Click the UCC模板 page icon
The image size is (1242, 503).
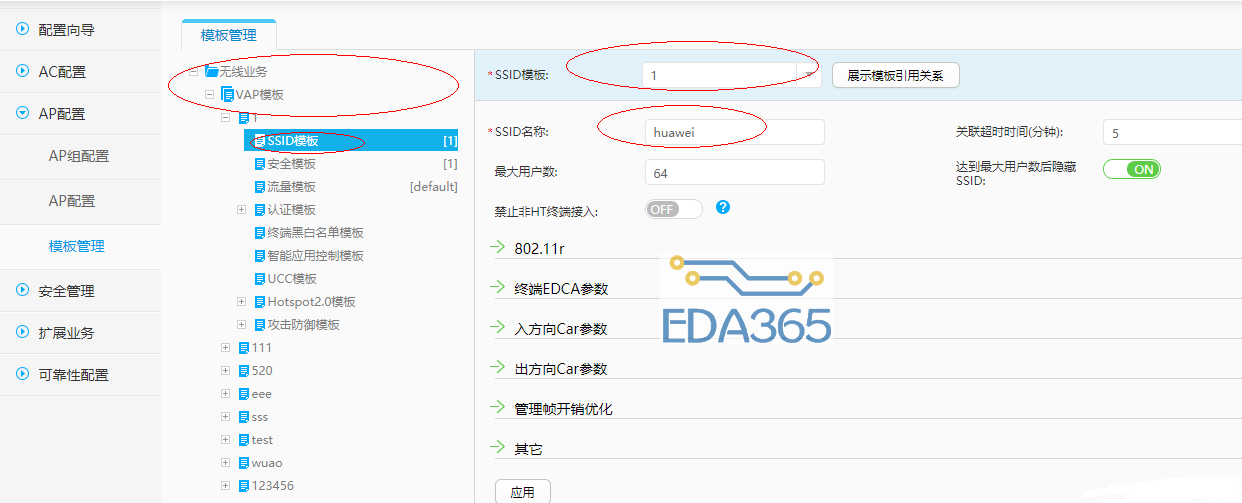coord(260,278)
